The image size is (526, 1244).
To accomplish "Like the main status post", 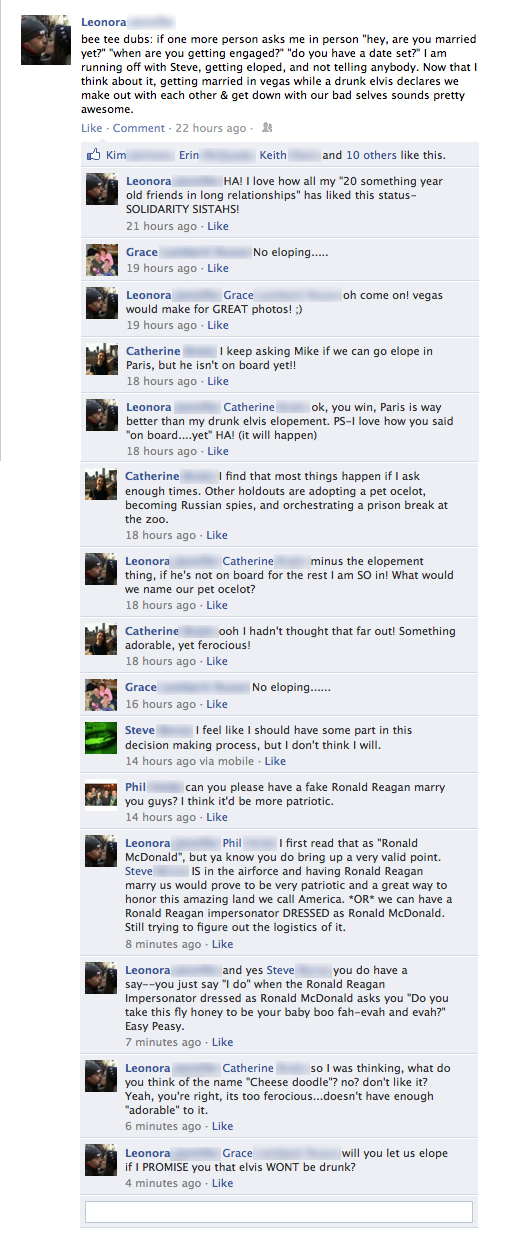I will tap(92, 128).
